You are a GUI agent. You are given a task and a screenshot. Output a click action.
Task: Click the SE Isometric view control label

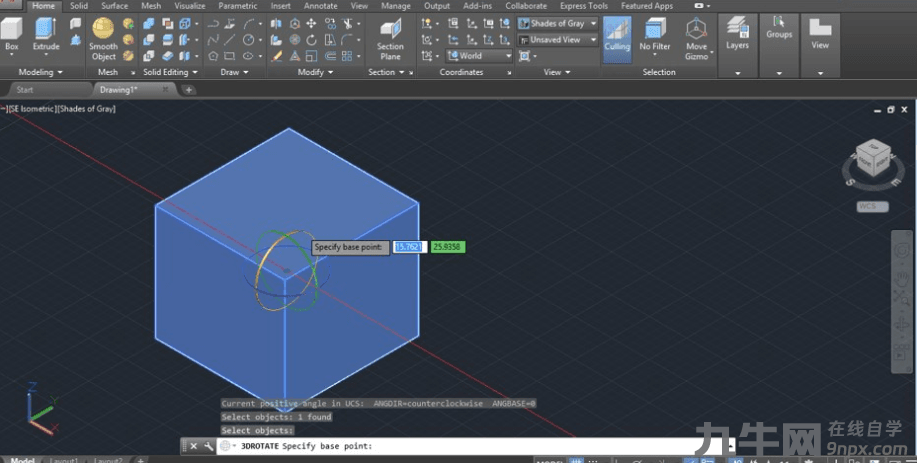(x=32, y=109)
